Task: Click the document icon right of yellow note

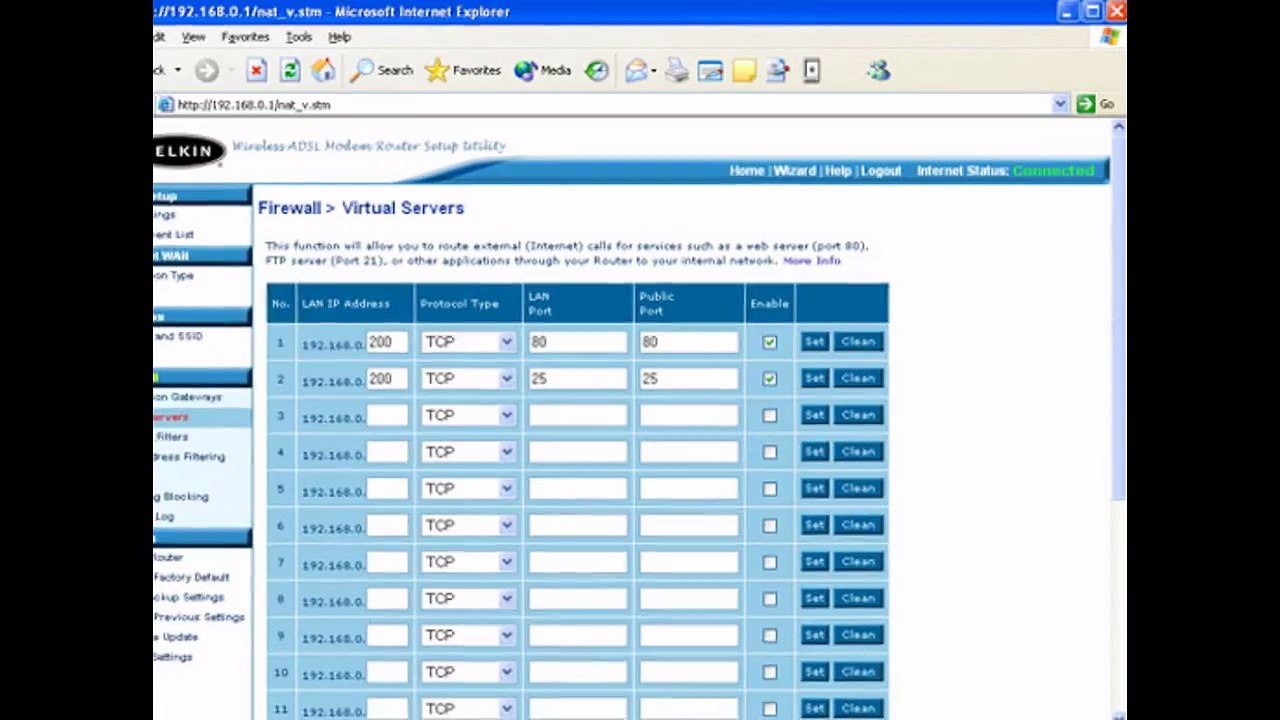Action: pyautogui.click(x=778, y=70)
